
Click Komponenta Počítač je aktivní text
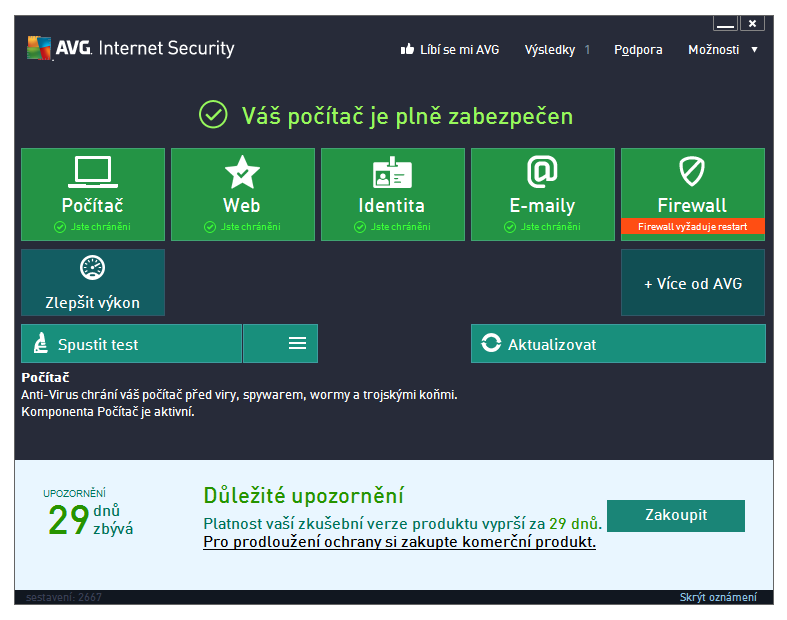pos(107,412)
